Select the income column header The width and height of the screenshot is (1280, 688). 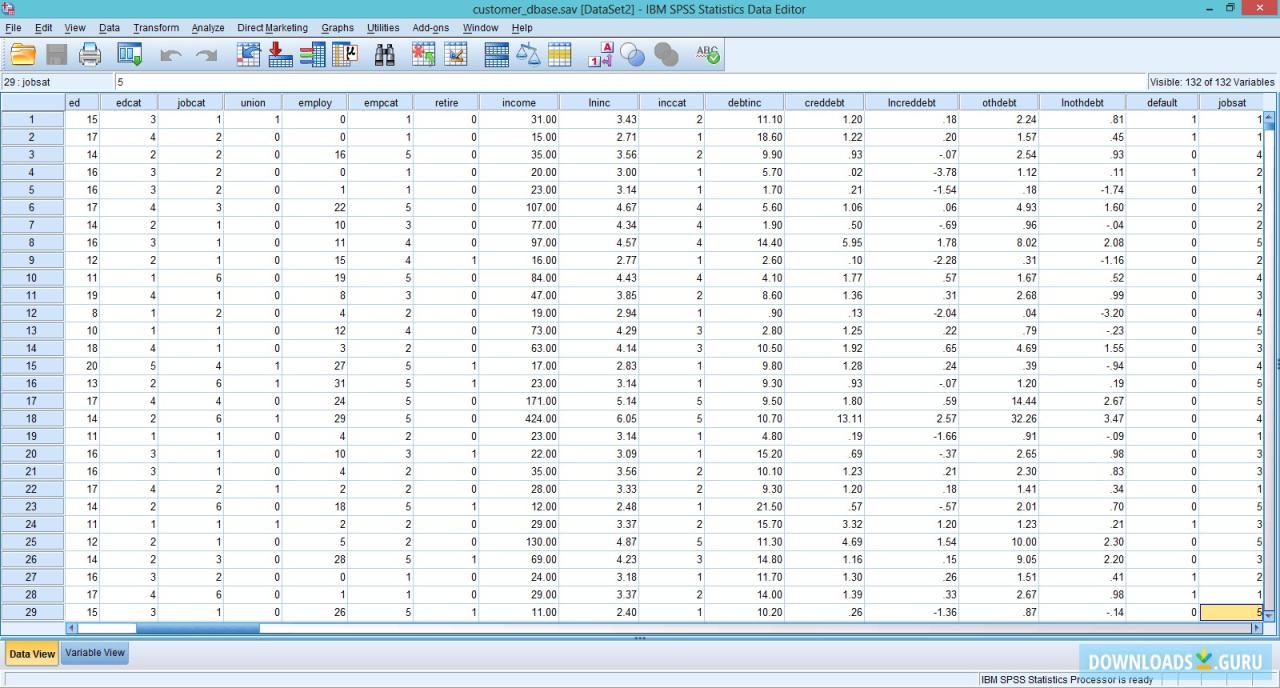point(519,102)
